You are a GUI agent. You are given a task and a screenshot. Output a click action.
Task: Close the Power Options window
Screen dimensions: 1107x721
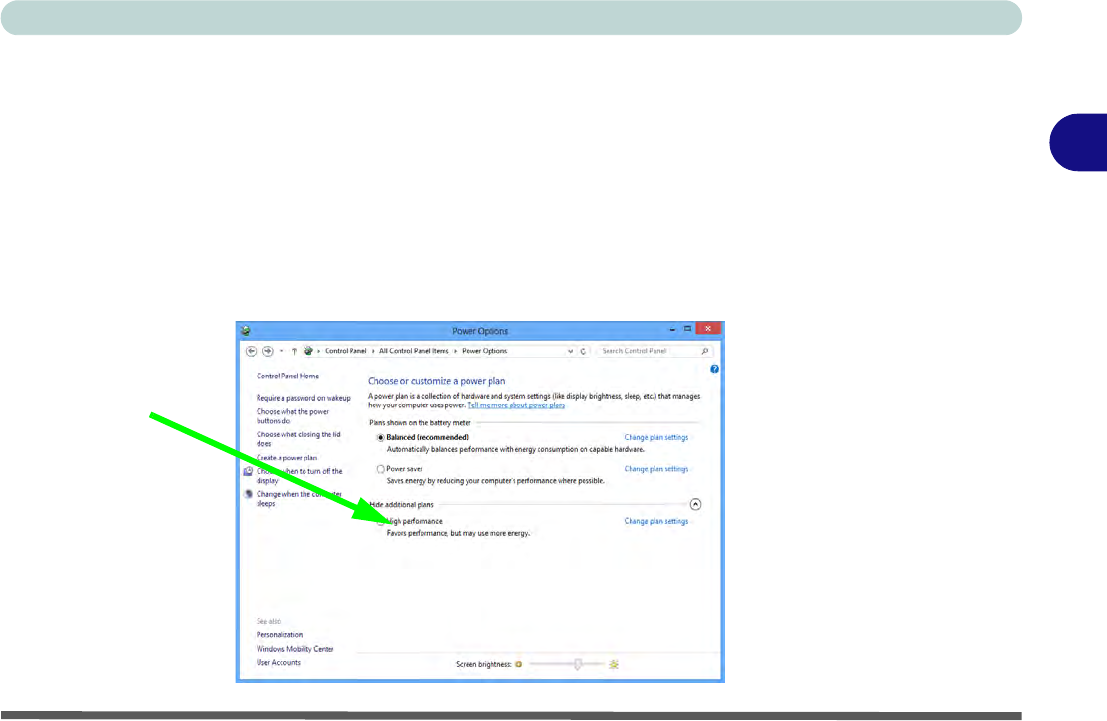(x=708, y=328)
